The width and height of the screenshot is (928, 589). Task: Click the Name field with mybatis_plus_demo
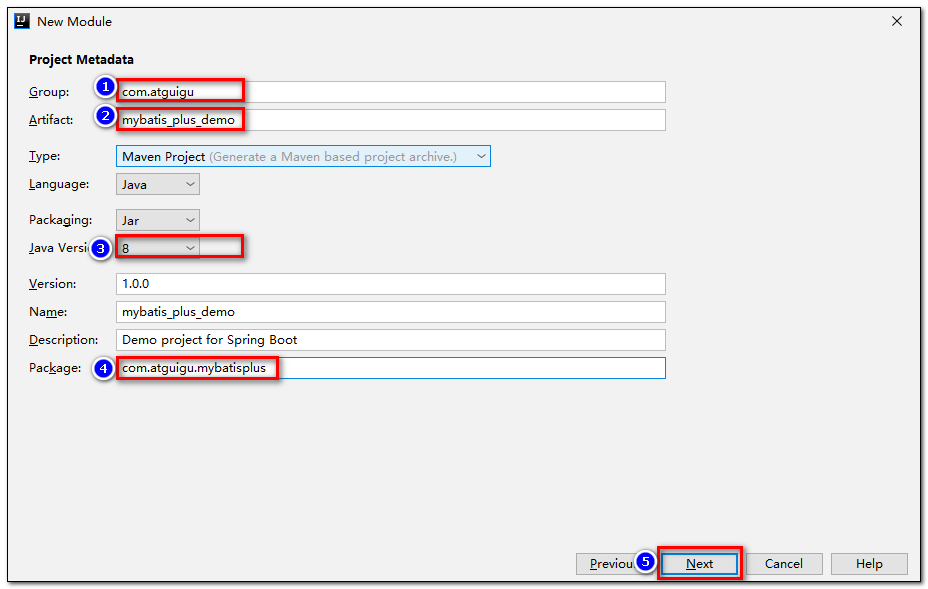[390, 312]
